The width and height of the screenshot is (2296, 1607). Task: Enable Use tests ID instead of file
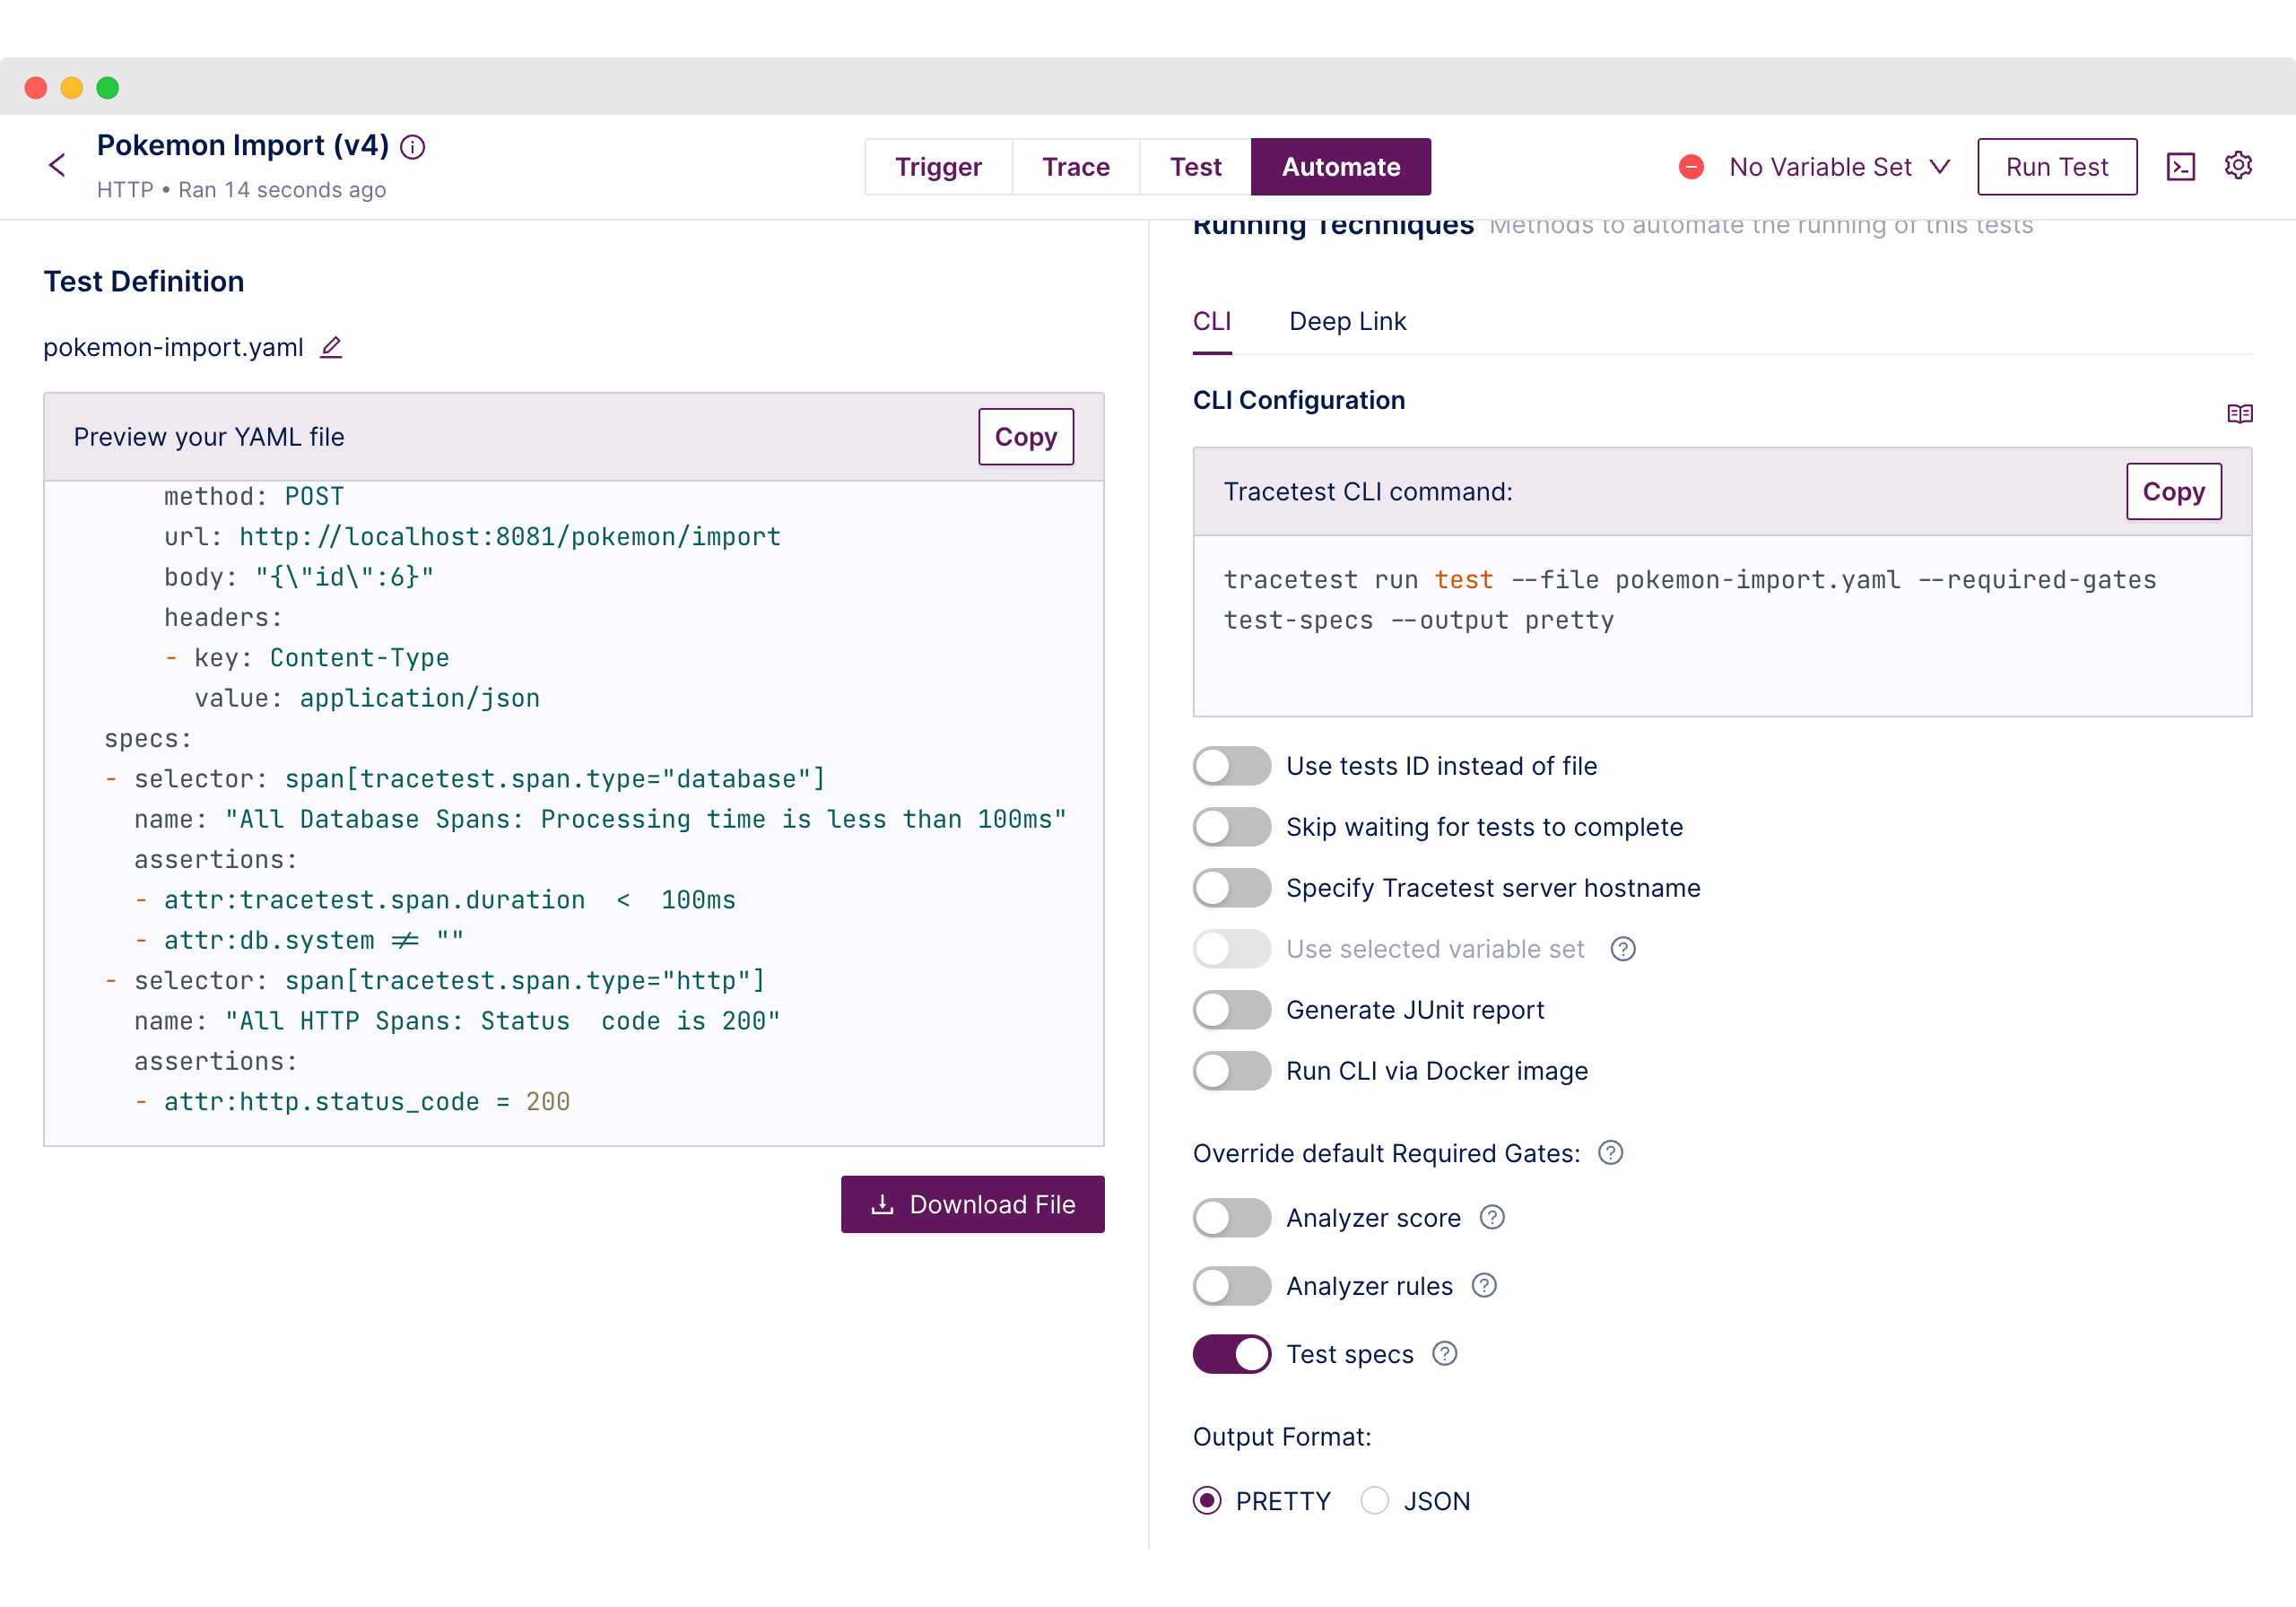click(1232, 766)
